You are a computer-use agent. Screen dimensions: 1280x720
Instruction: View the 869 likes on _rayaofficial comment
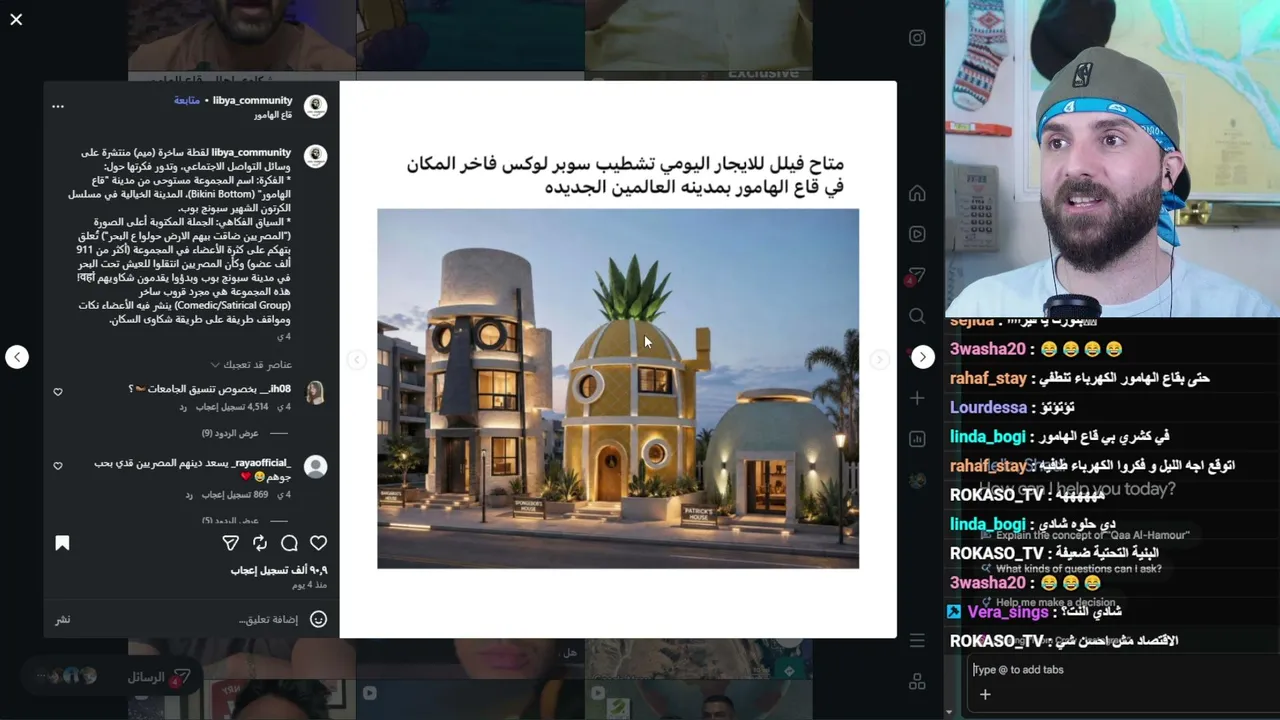click(x=235, y=495)
